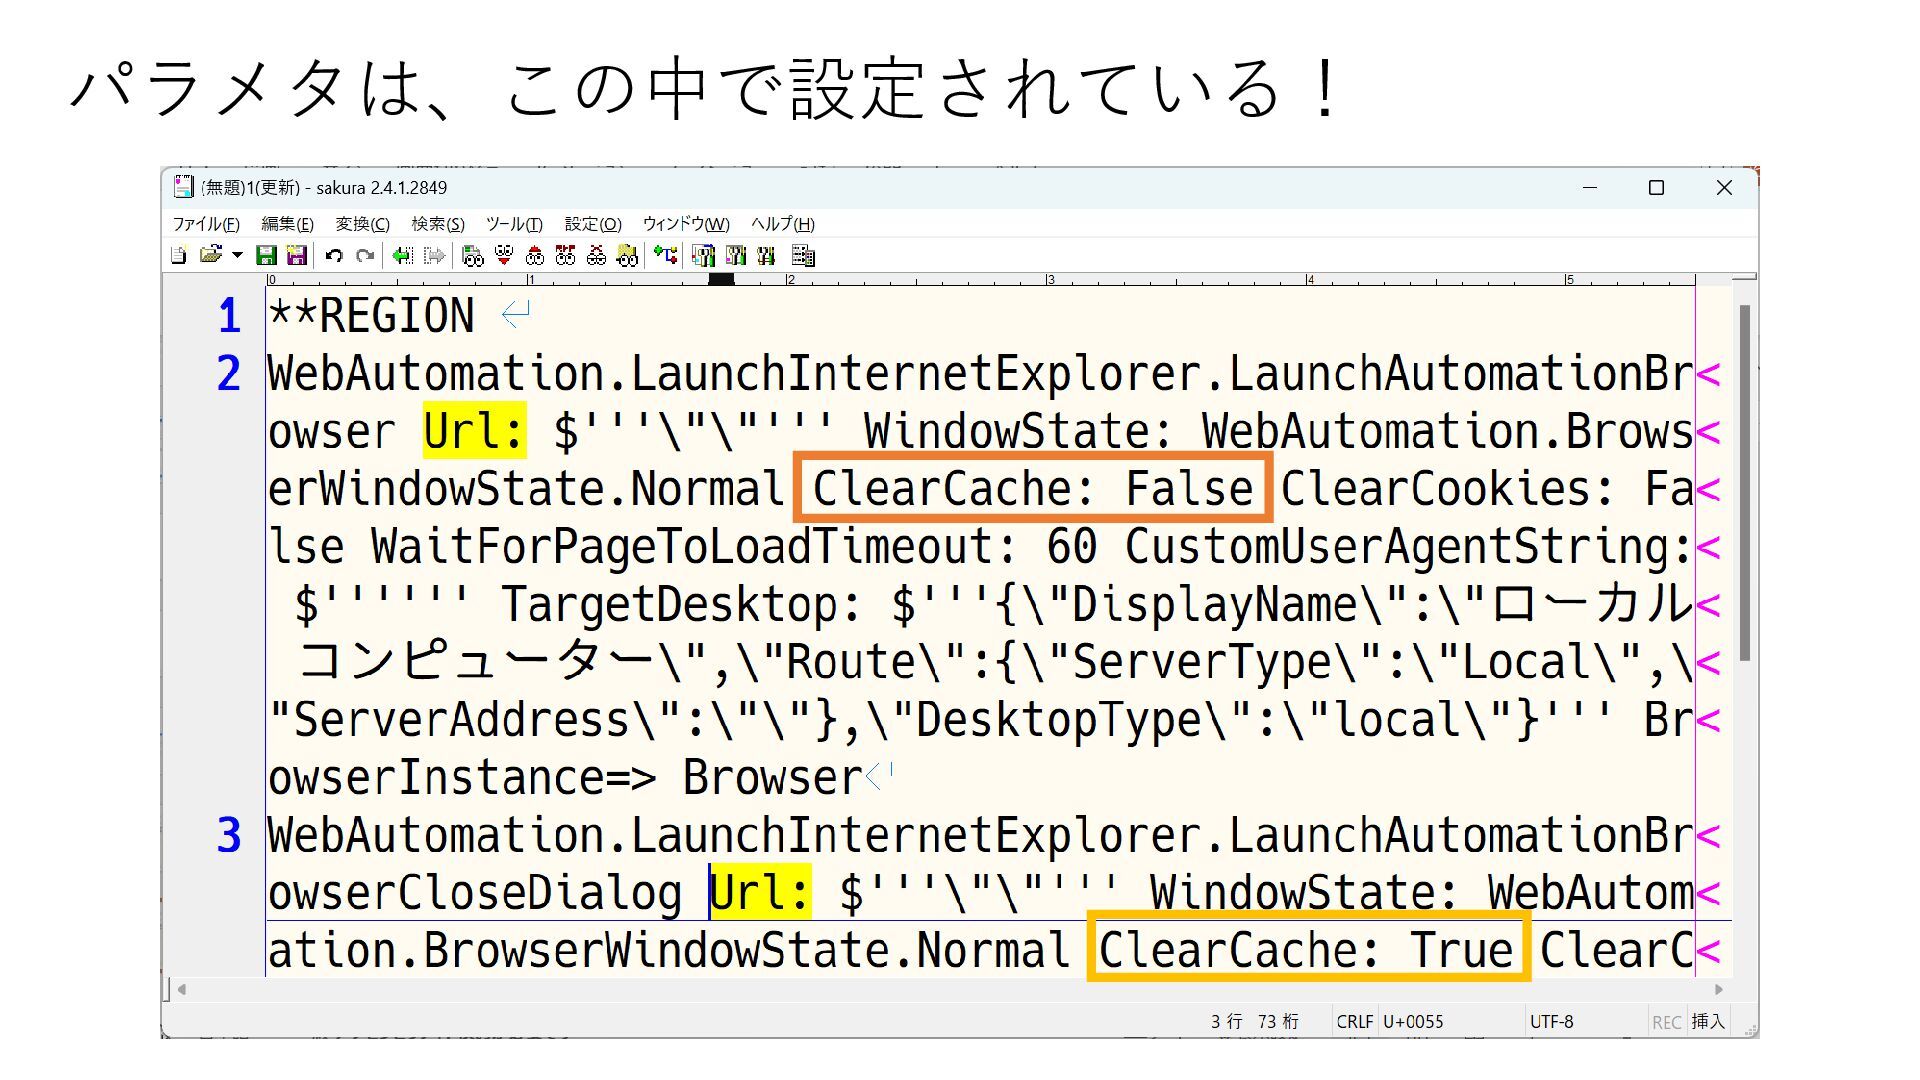The height and width of the screenshot is (1080, 1920).
Task: Click line number 3 in gutter
Action: (229, 835)
